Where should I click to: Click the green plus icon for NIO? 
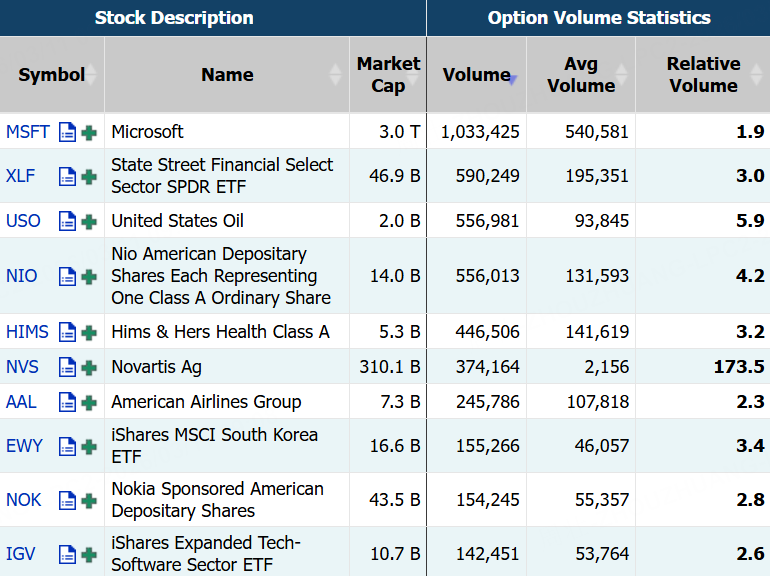click(89, 276)
